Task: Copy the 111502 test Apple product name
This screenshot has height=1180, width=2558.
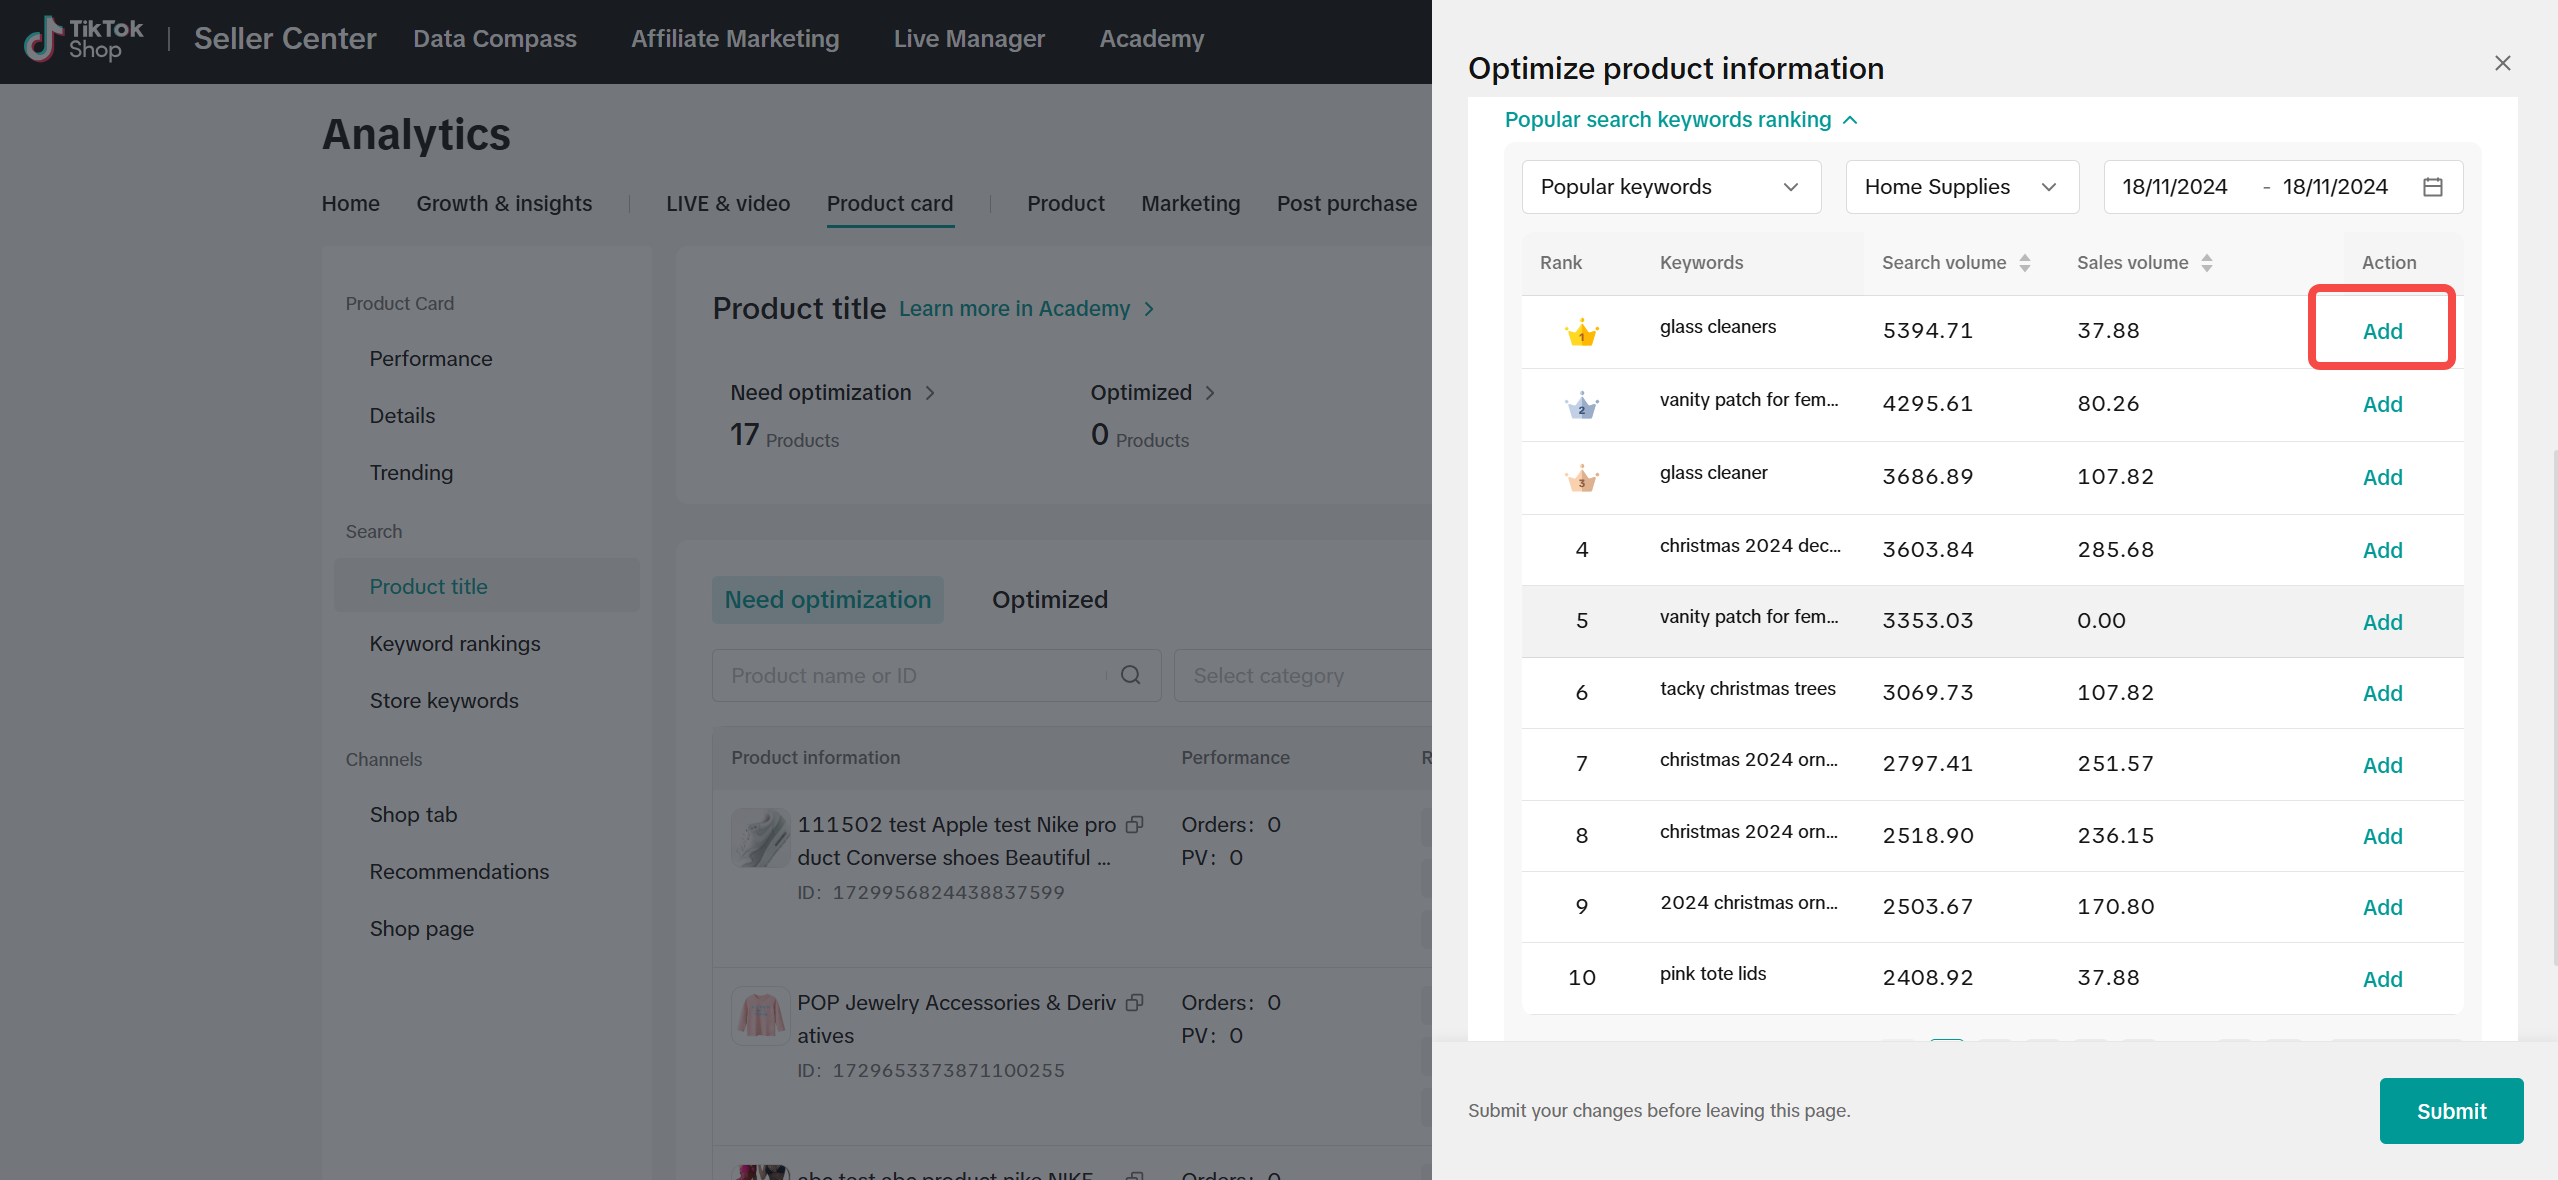Action: [1135, 825]
